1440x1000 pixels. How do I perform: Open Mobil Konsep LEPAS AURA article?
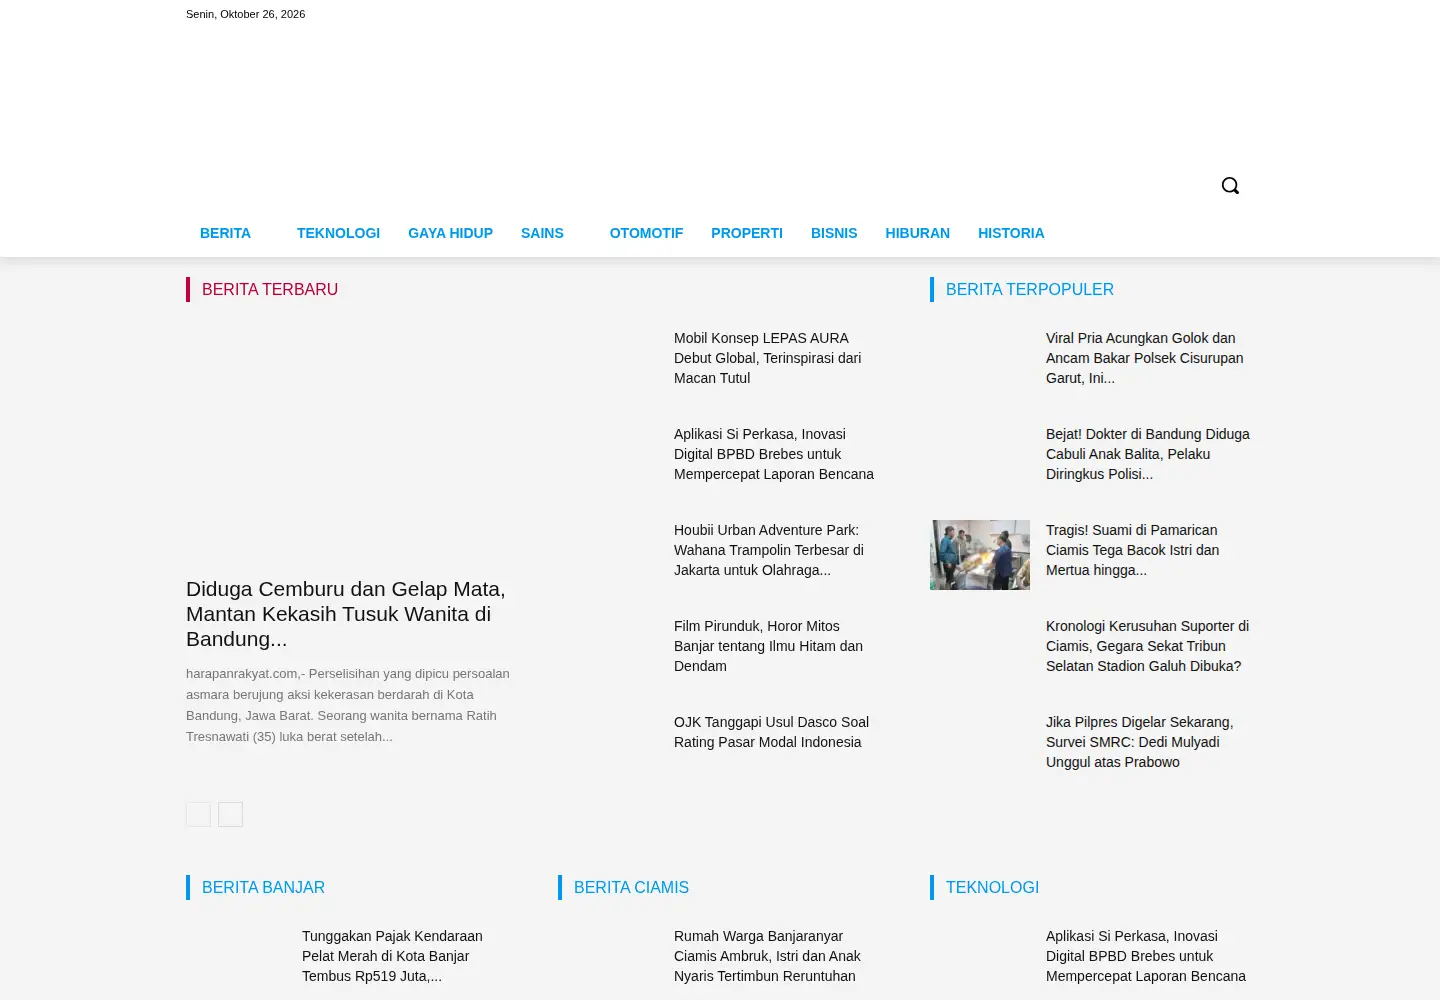[x=768, y=358]
